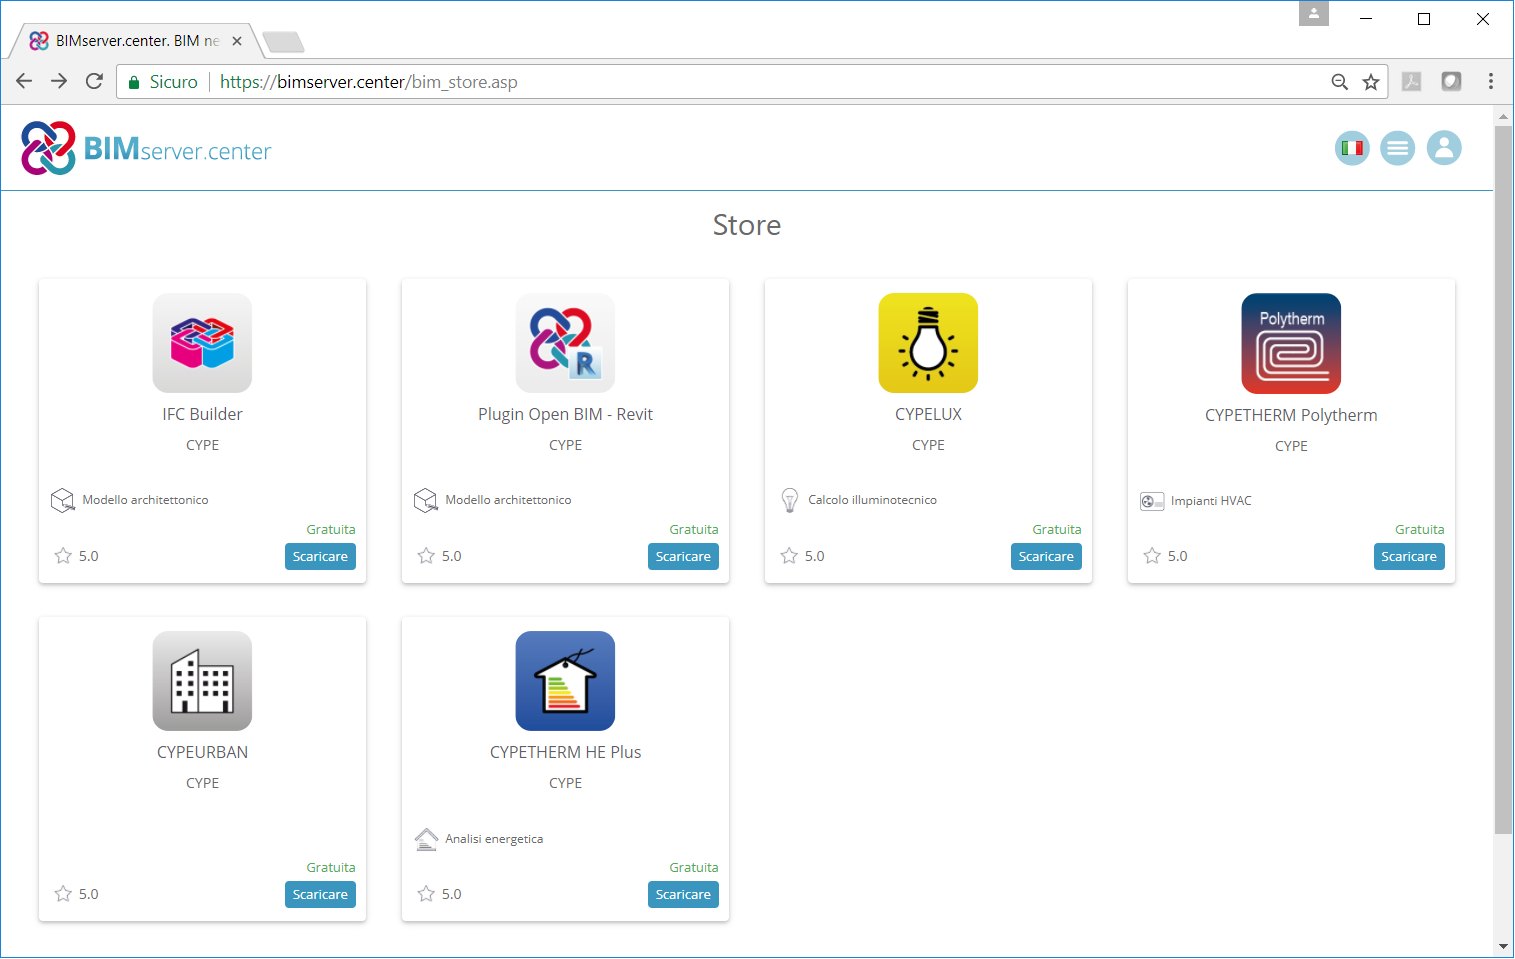This screenshot has width=1515, height=959.
Task: Download CYPETHERM HE Plus with Scaricare
Action: coord(683,894)
